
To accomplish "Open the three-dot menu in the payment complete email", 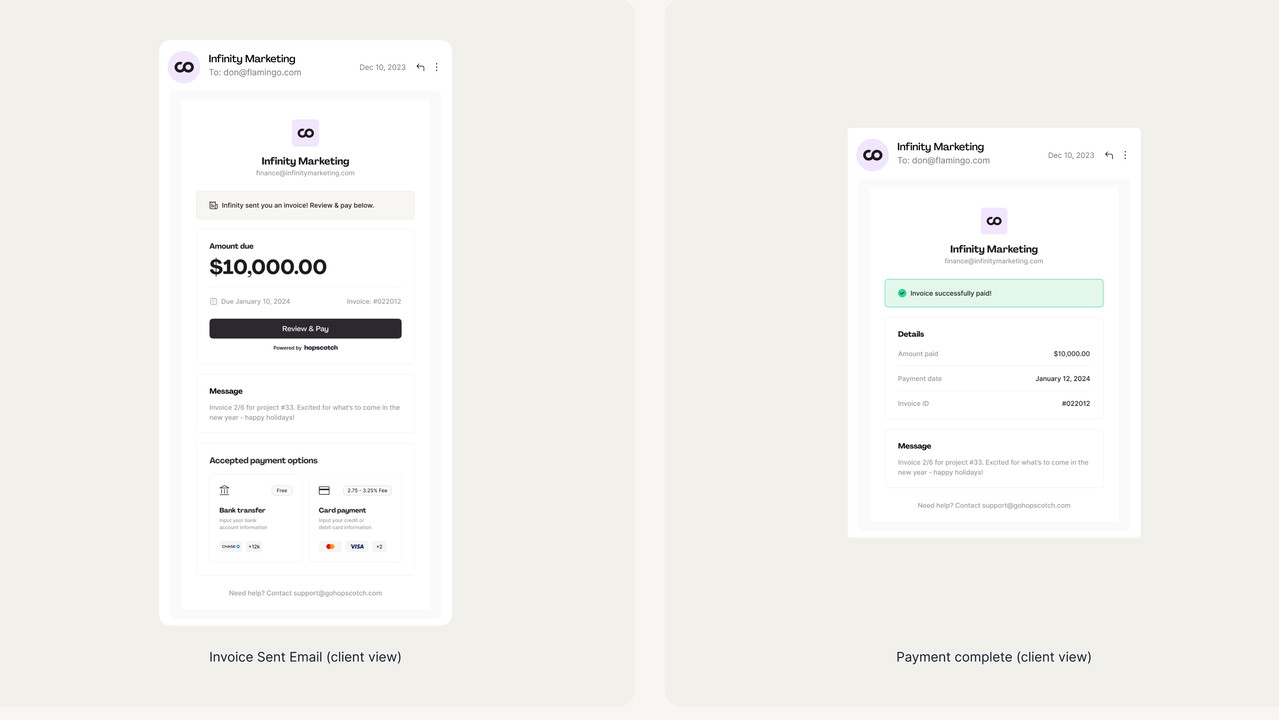I will pyautogui.click(x=1125, y=155).
